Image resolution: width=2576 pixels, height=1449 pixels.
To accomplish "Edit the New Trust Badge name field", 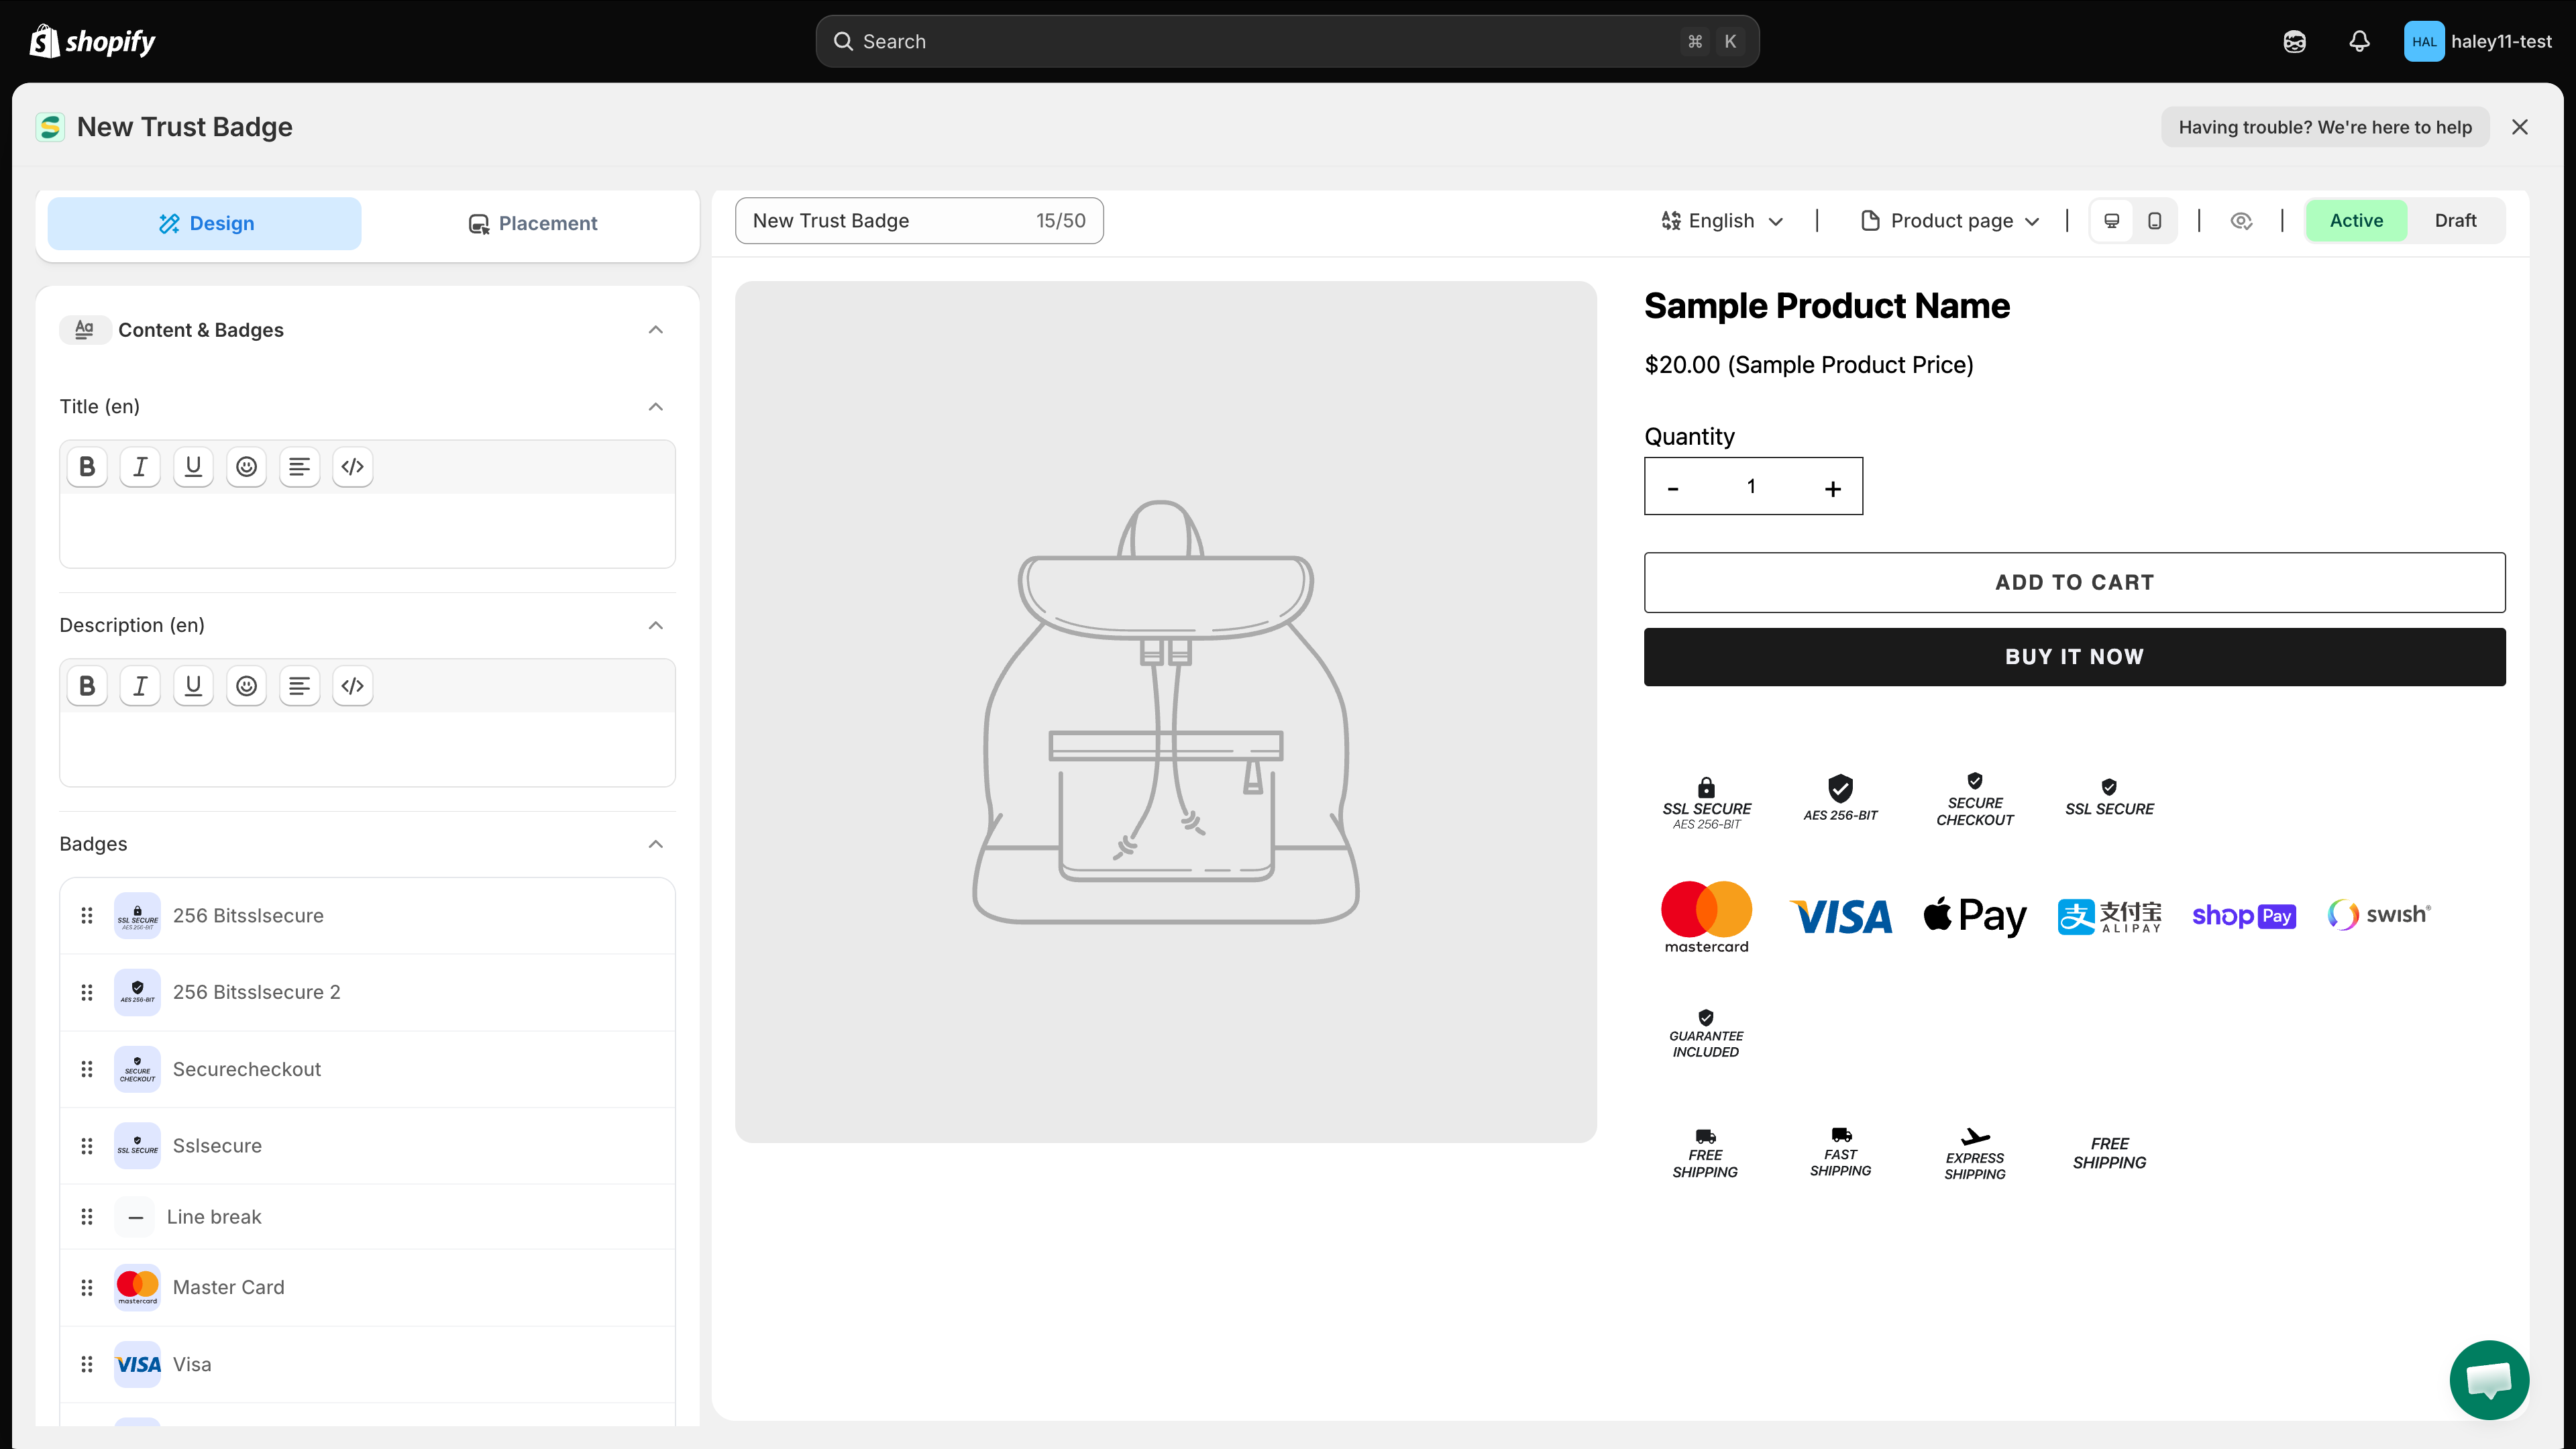I will point(919,221).
